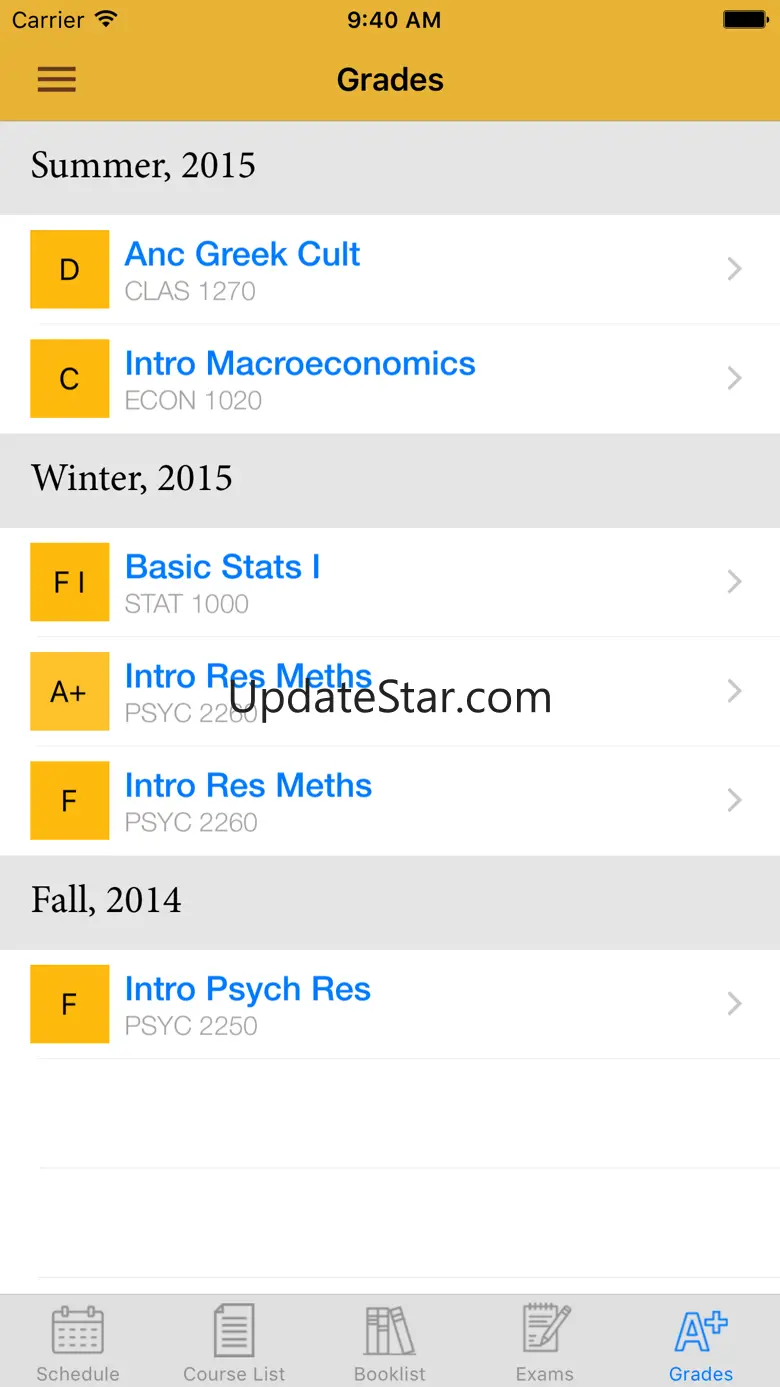Tap the Grades A+ icon
Viewport: 780px width, 1387px height.
click(x=701, y=1332)
